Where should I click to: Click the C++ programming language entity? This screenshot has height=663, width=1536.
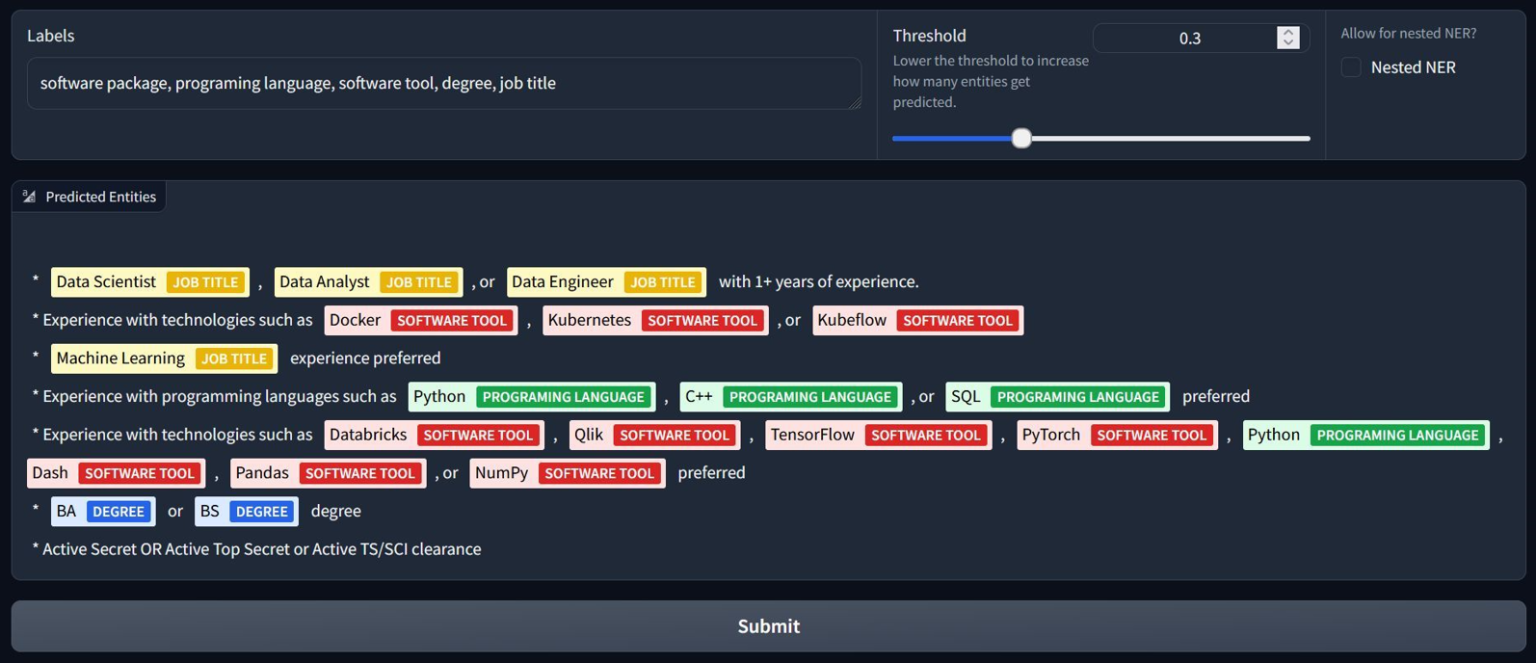tap(791, 396)
